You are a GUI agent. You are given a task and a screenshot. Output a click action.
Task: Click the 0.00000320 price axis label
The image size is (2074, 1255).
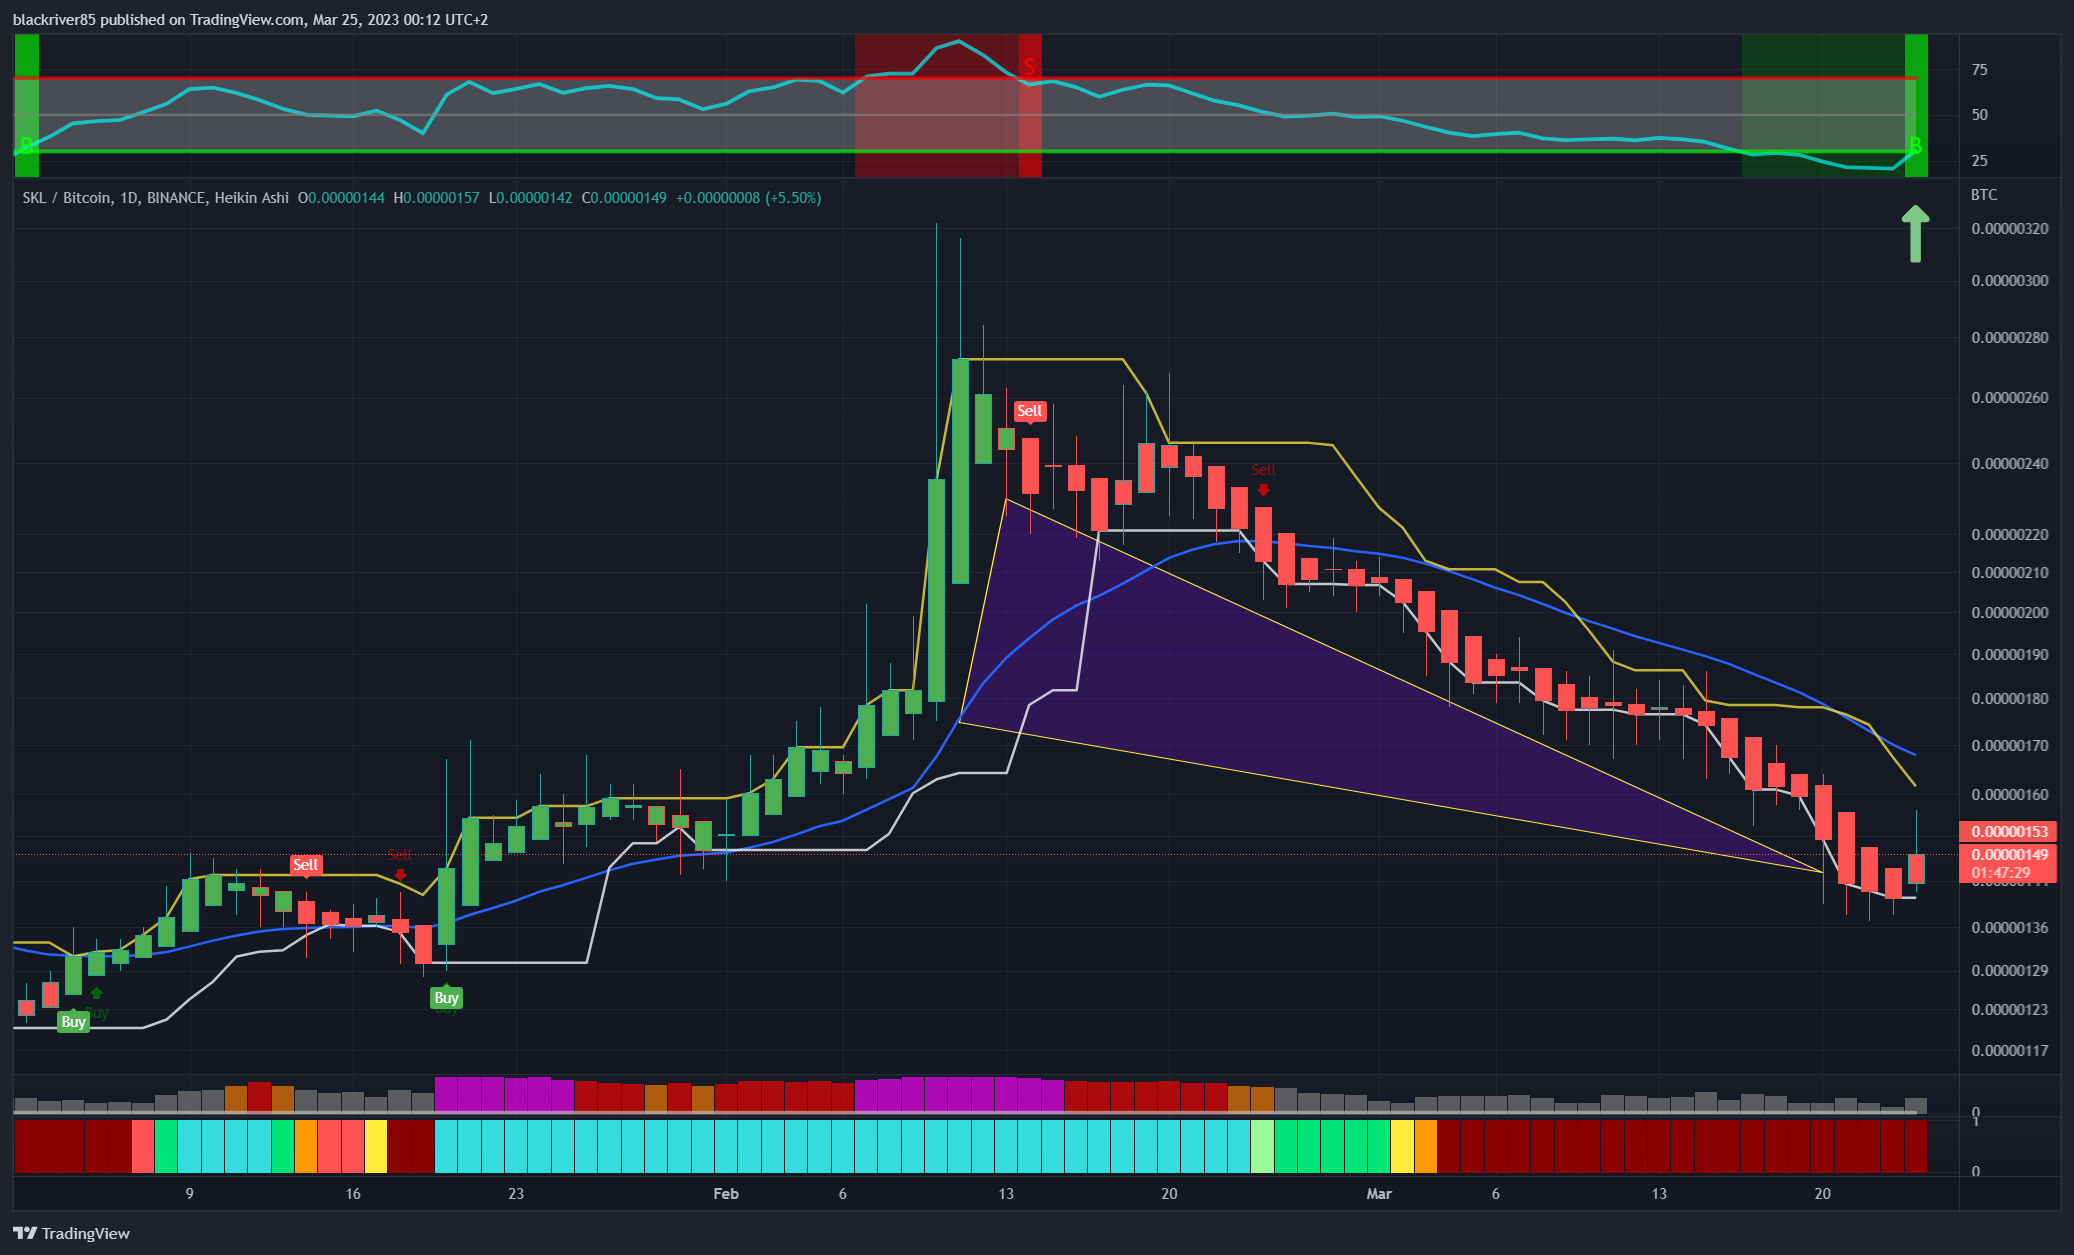tap(2010, 229)
